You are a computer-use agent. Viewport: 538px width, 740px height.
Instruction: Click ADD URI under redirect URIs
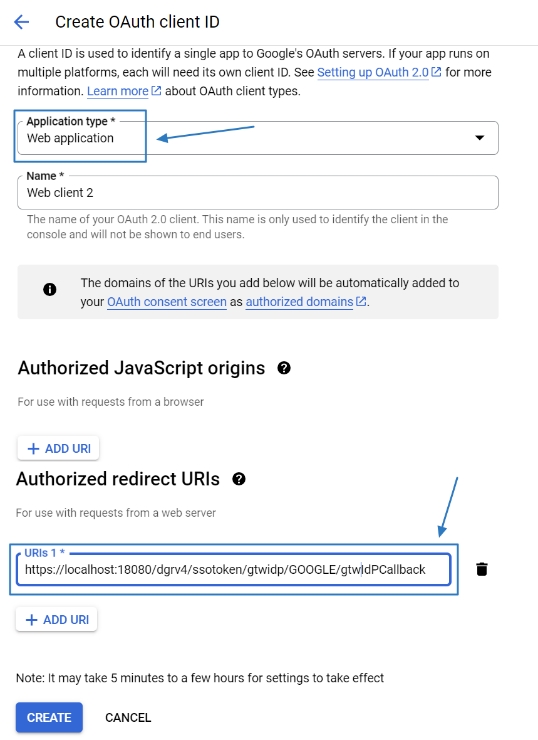click(57, 620)
